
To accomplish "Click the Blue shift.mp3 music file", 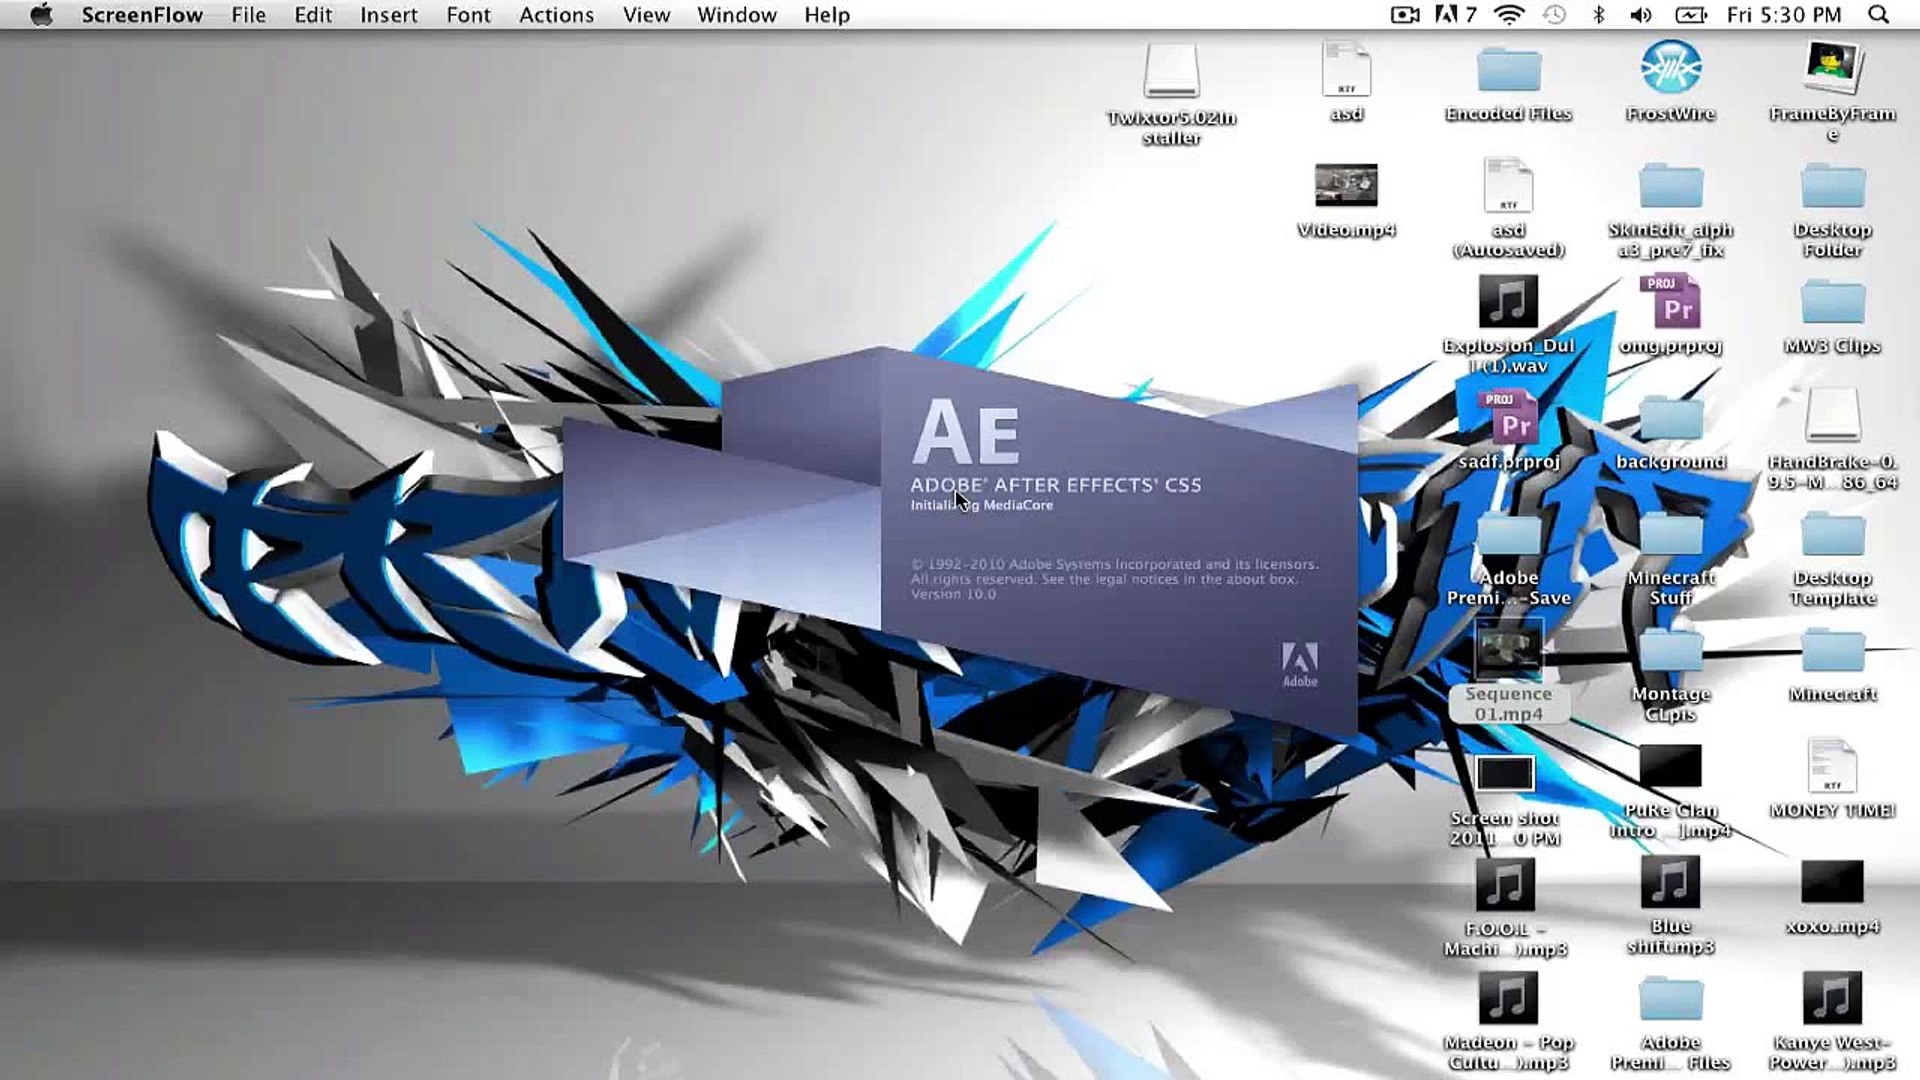I will point(1670,884).
